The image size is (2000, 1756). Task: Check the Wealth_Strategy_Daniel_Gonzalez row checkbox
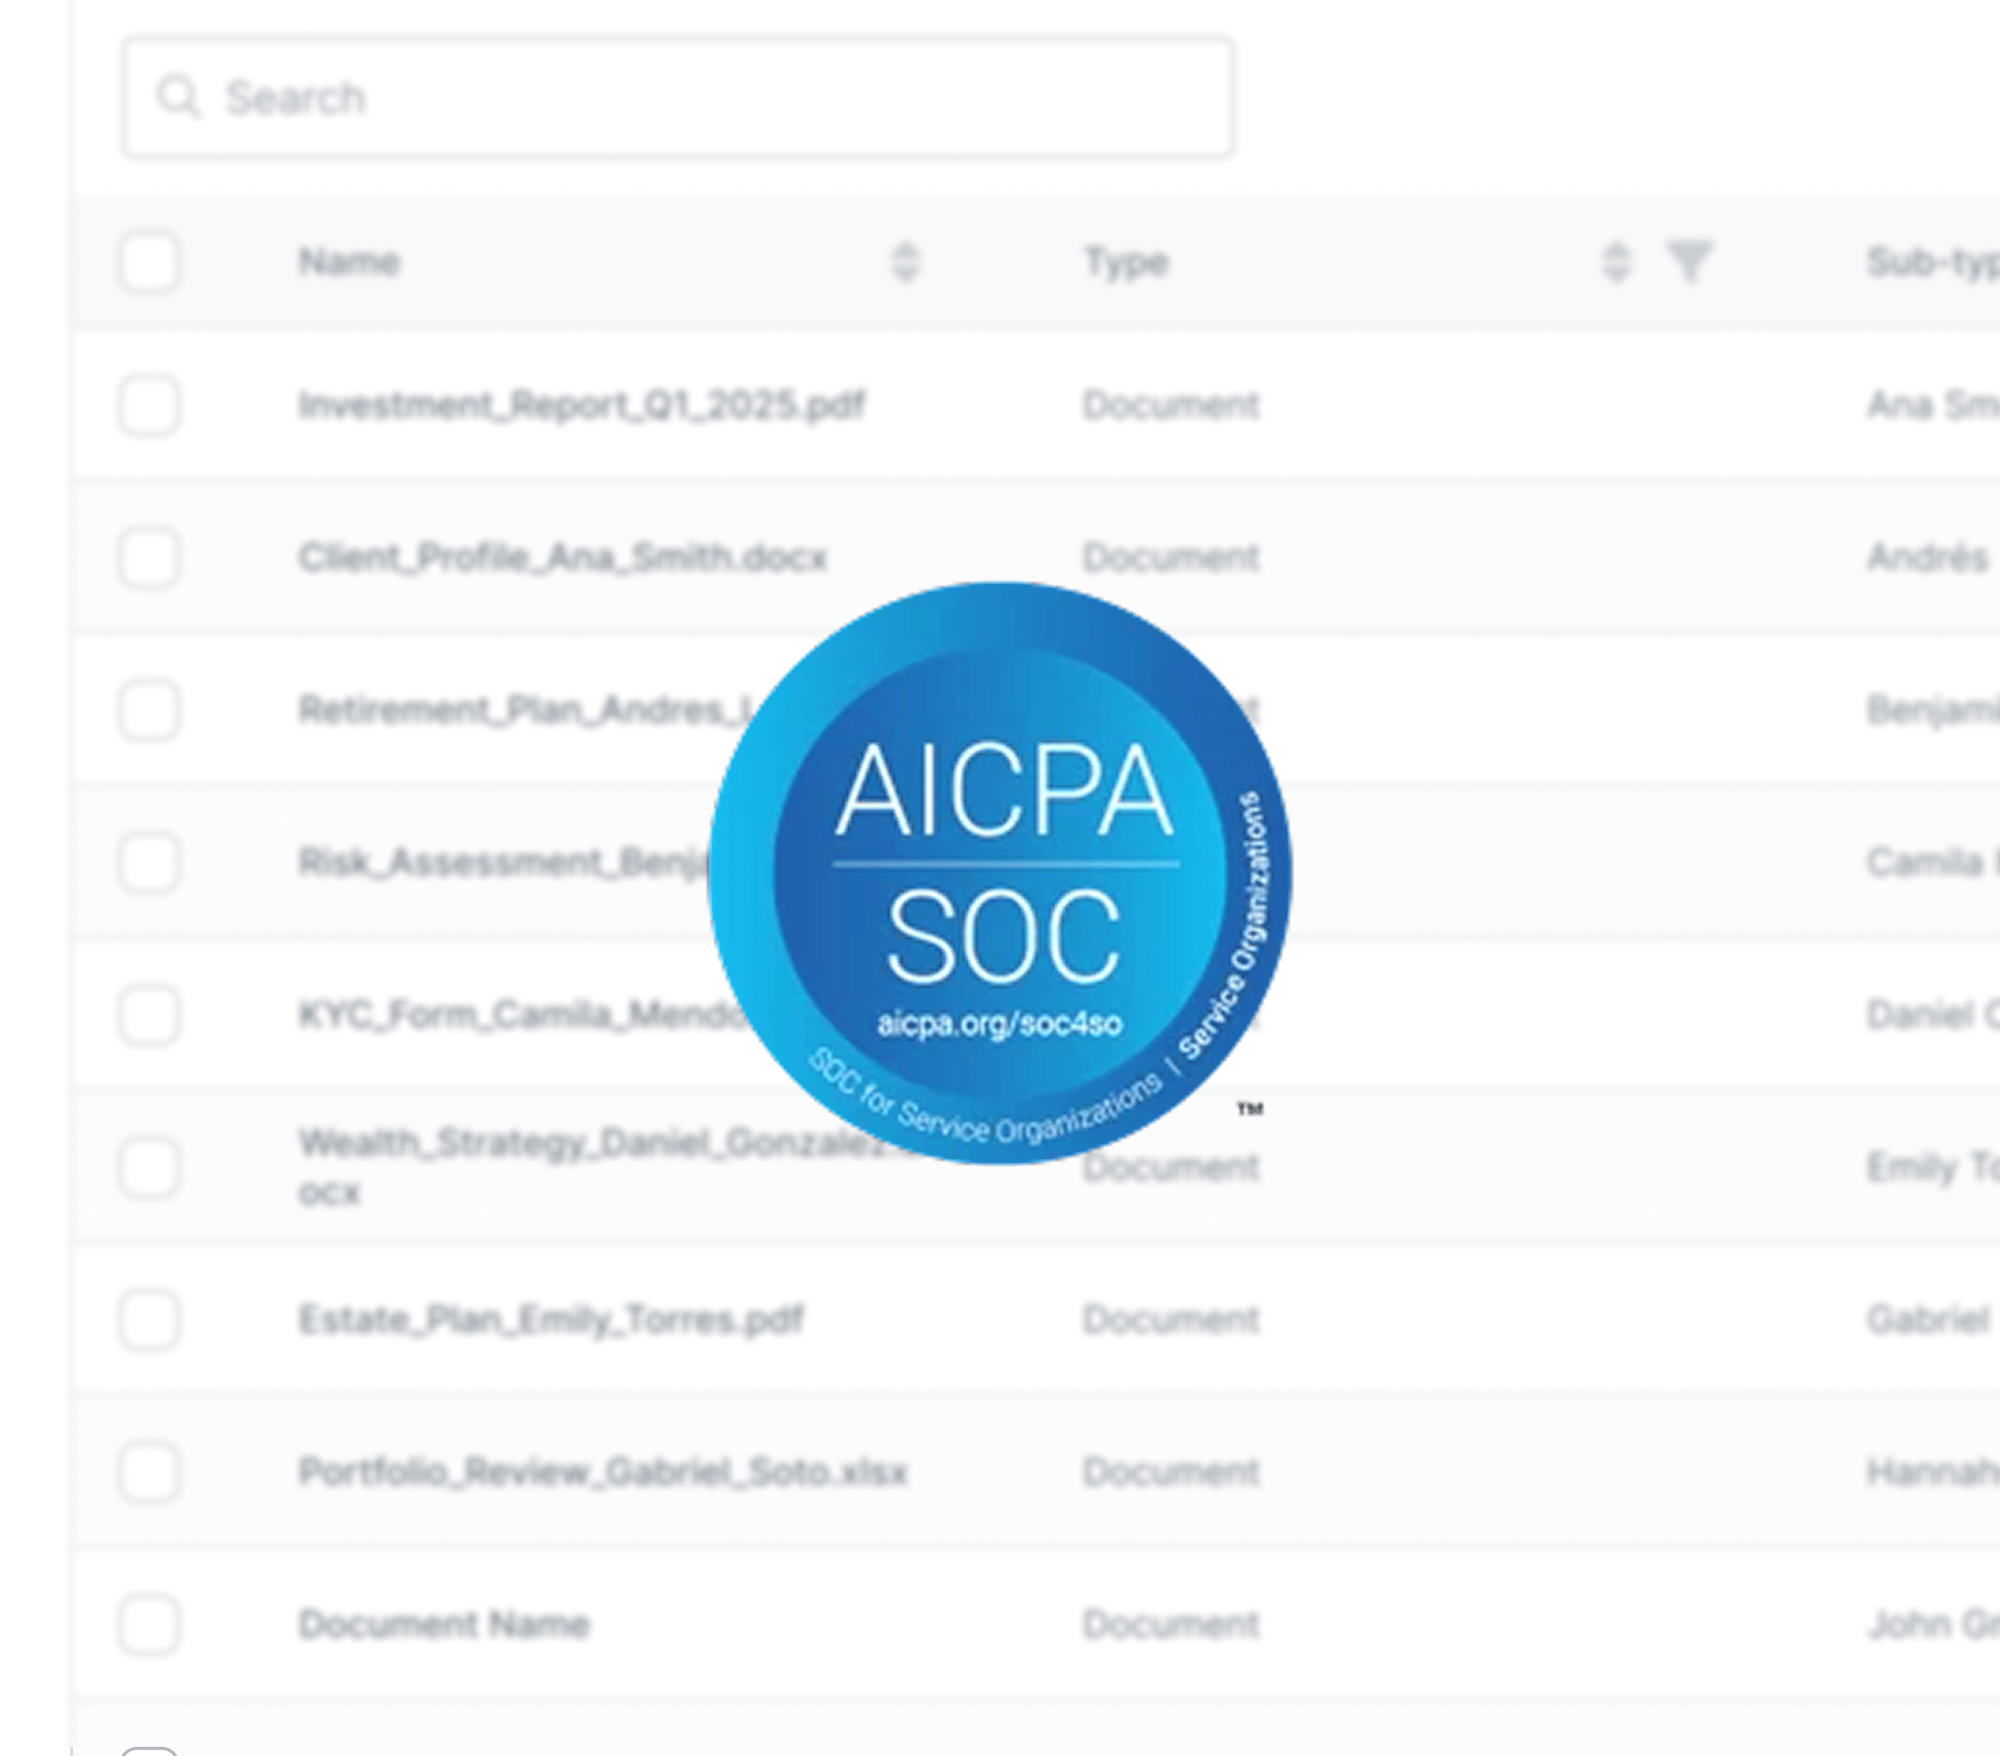click(x=149, y=1167)
